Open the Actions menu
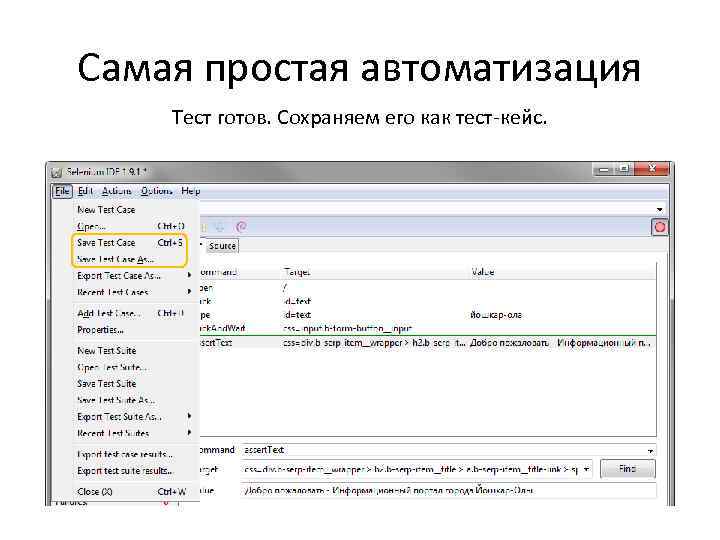 coord(117,191)
